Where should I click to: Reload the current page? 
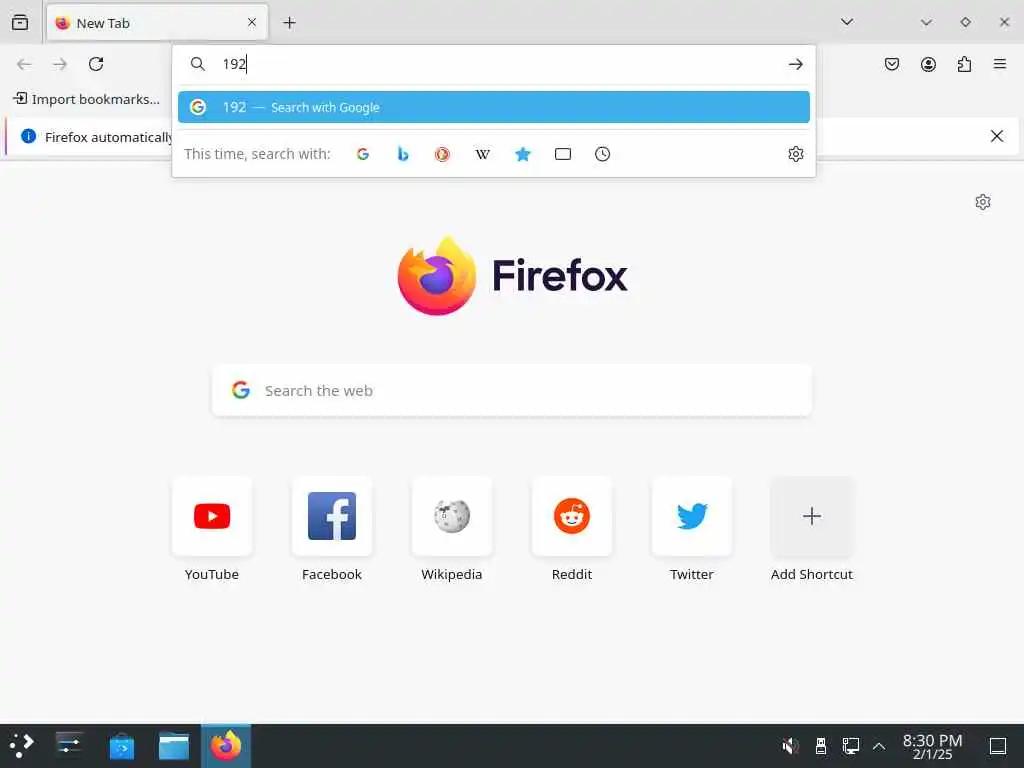pos(96,64)
